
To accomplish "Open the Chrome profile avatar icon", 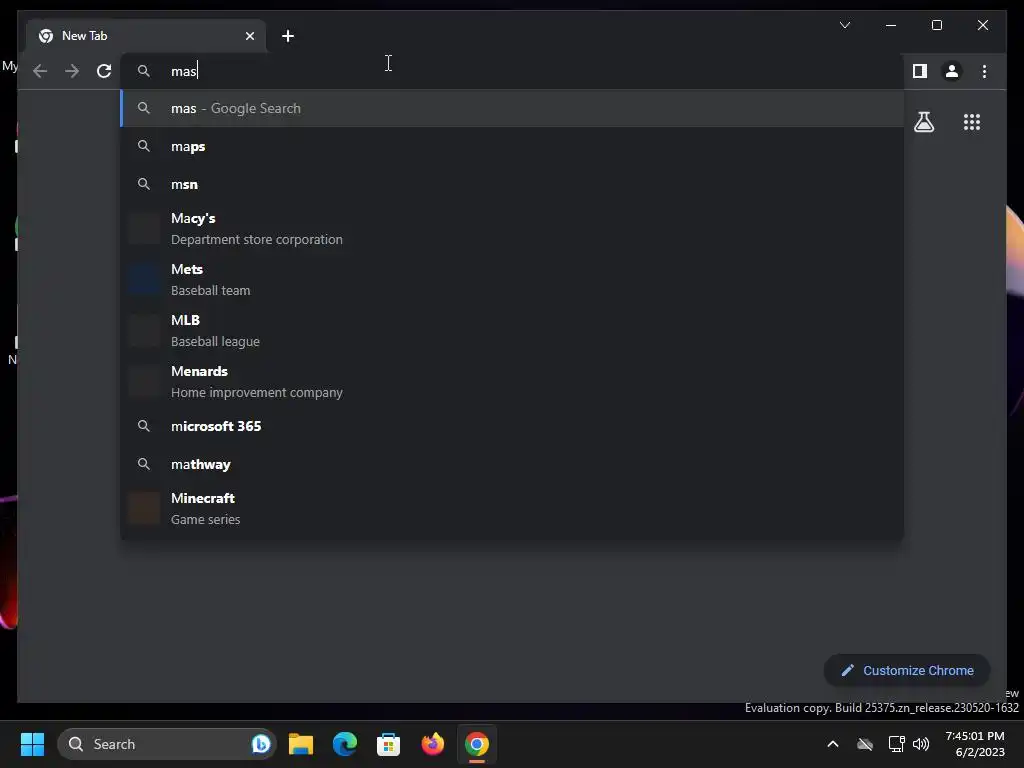I will coord(952,71).
